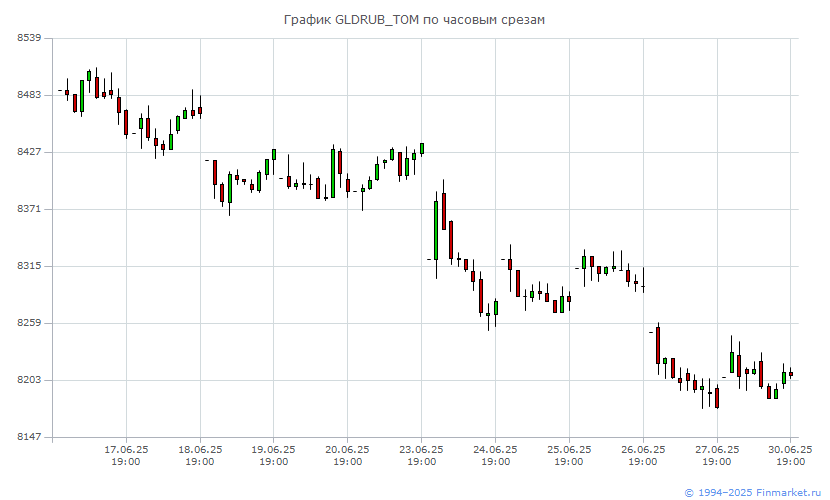
Task: Click the 17.06.25 19:00 date label
Action: [126, 456]
